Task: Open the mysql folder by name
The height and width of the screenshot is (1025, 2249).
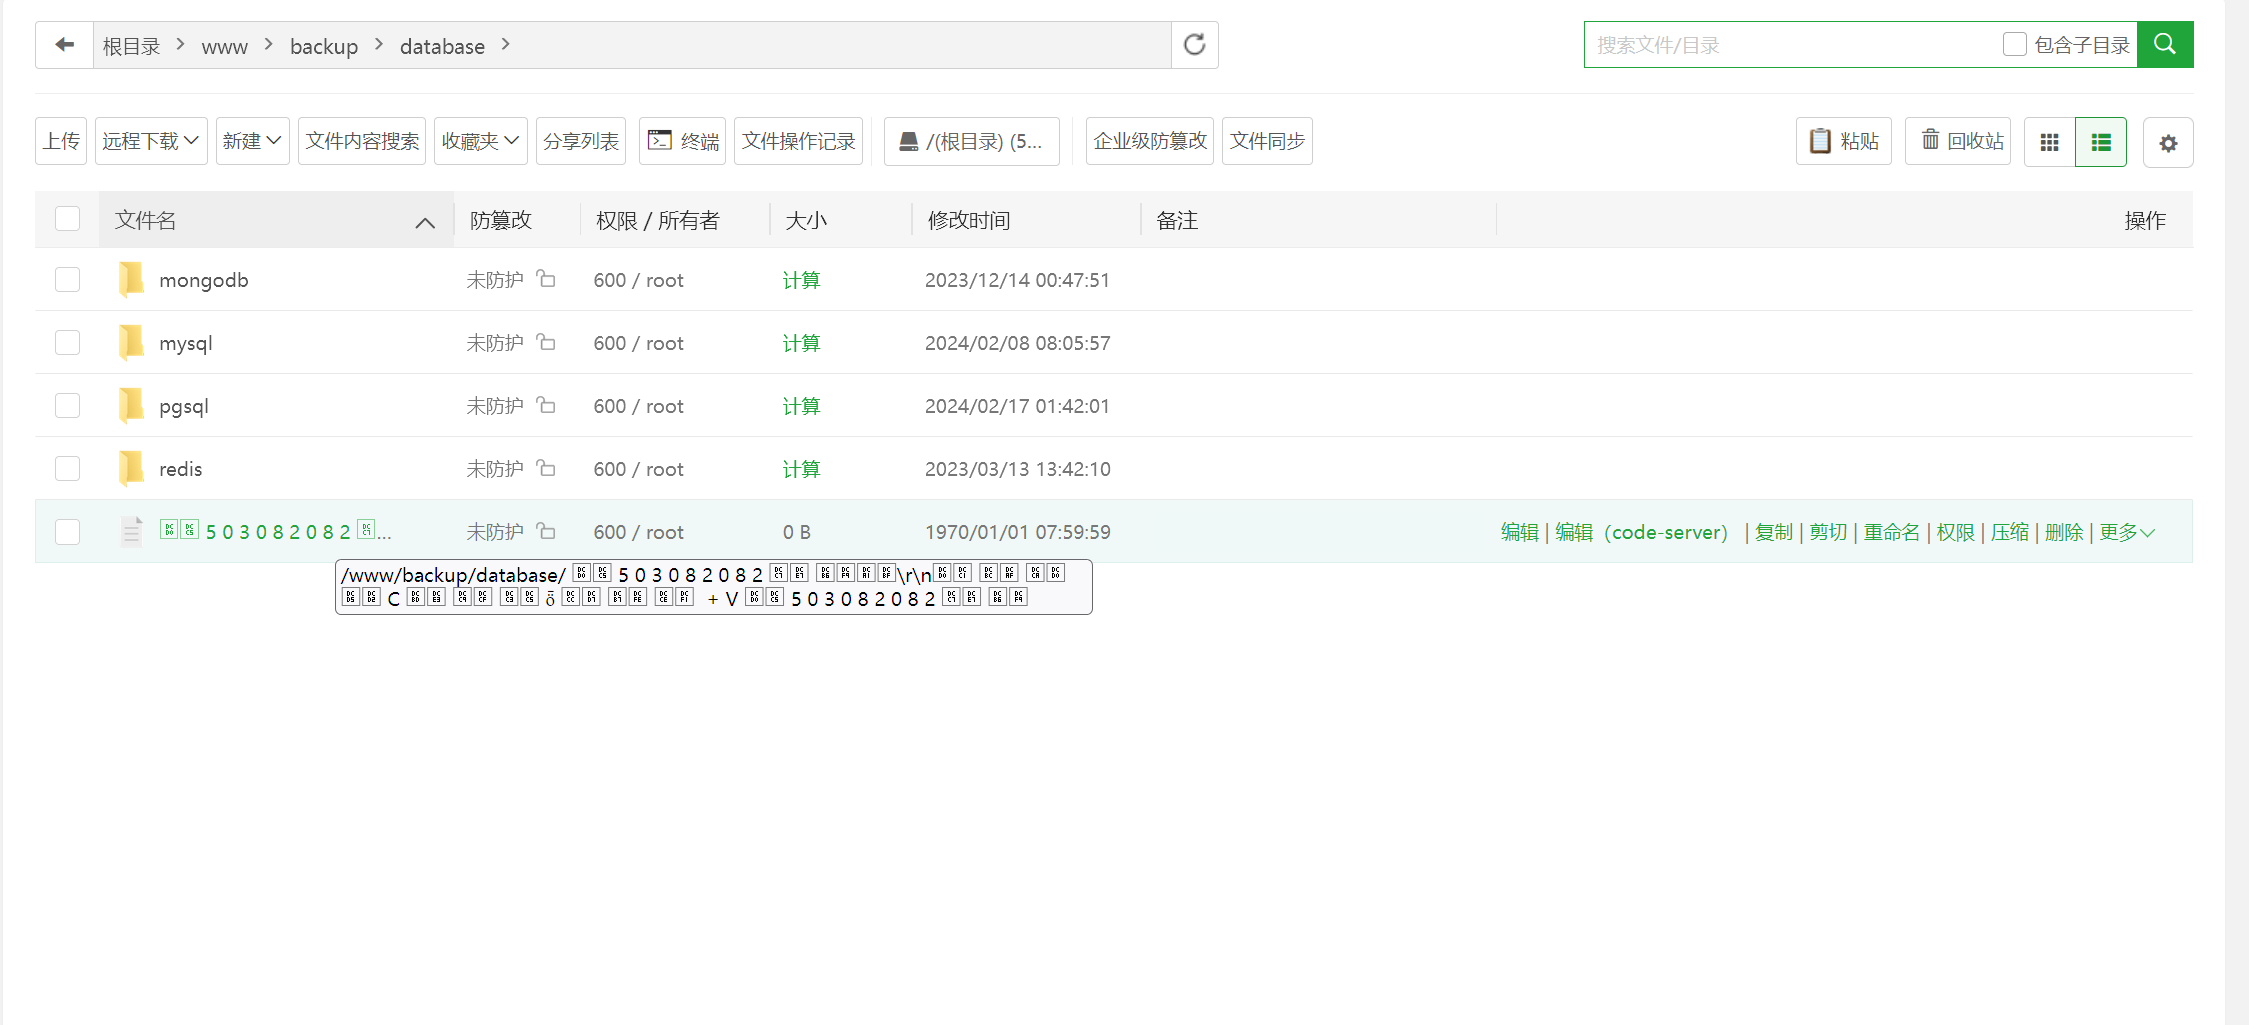Action: click(x=186, y=343)
